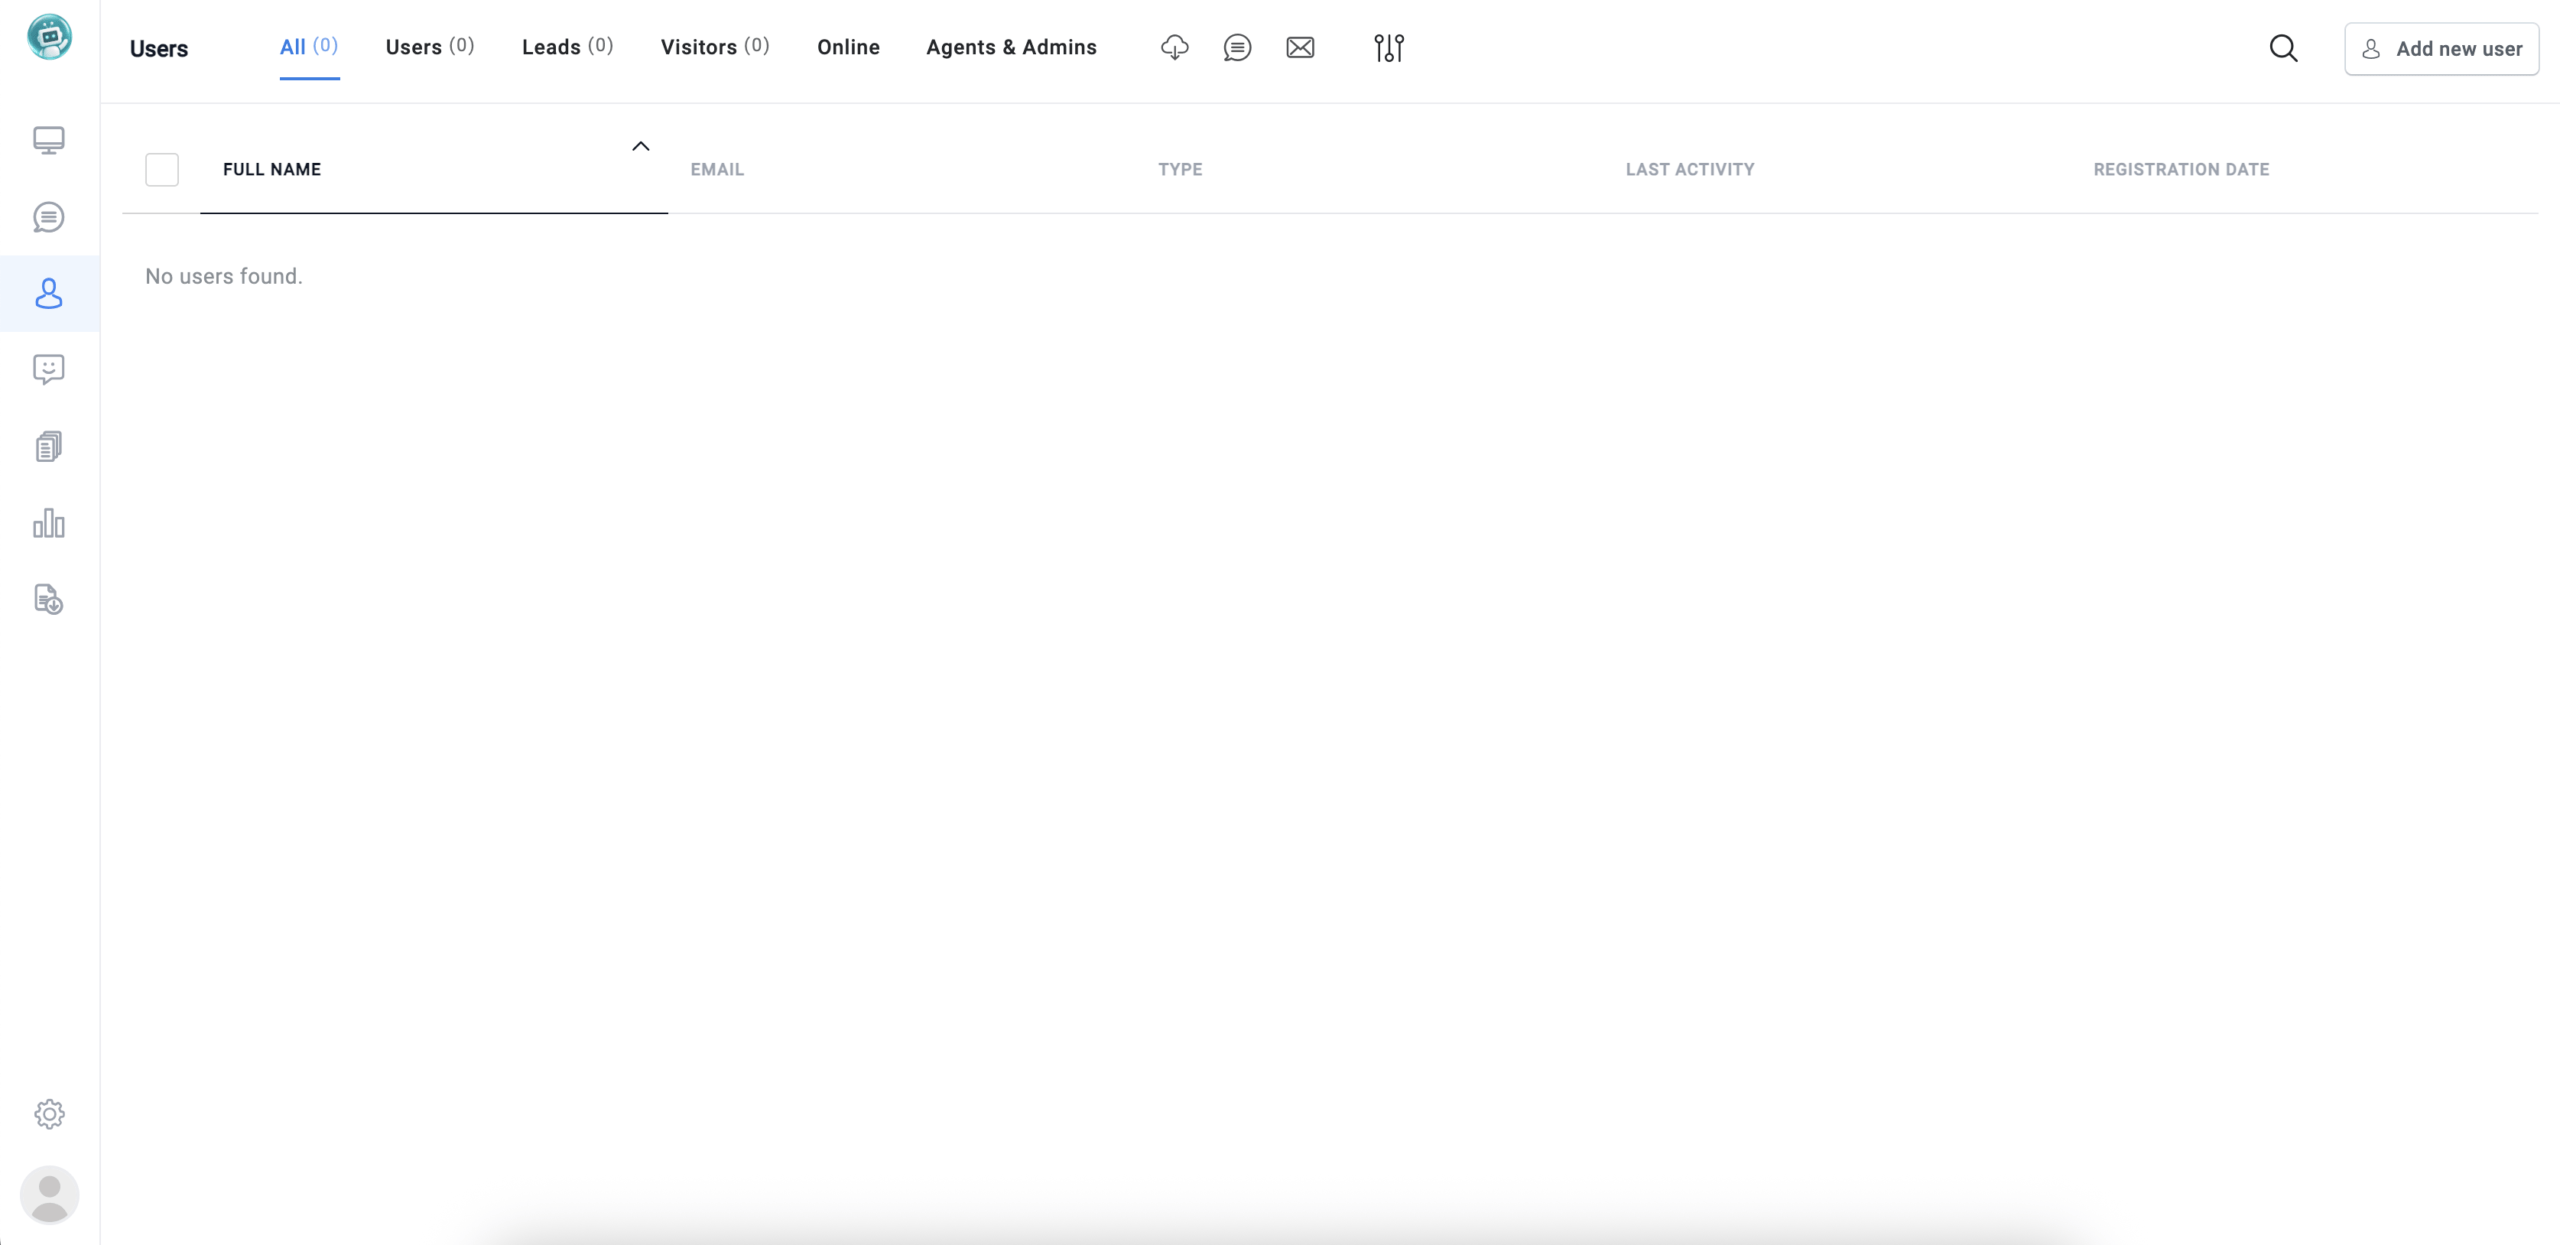Screen dimensions: 2560x1245
Task: Open the dashboard monitor icon in sidebar
Action: (x=49, y=140)
